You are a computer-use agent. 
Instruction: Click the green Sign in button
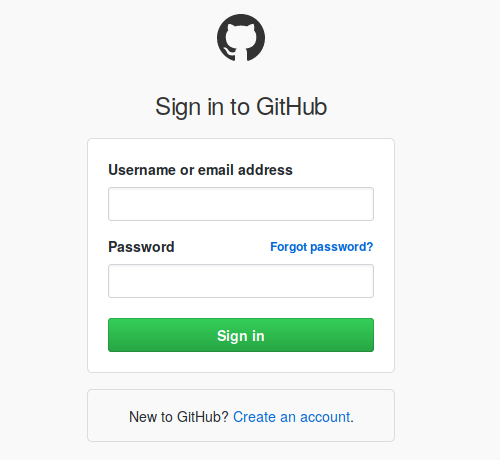pyautogui.click(x=241, y=335)
